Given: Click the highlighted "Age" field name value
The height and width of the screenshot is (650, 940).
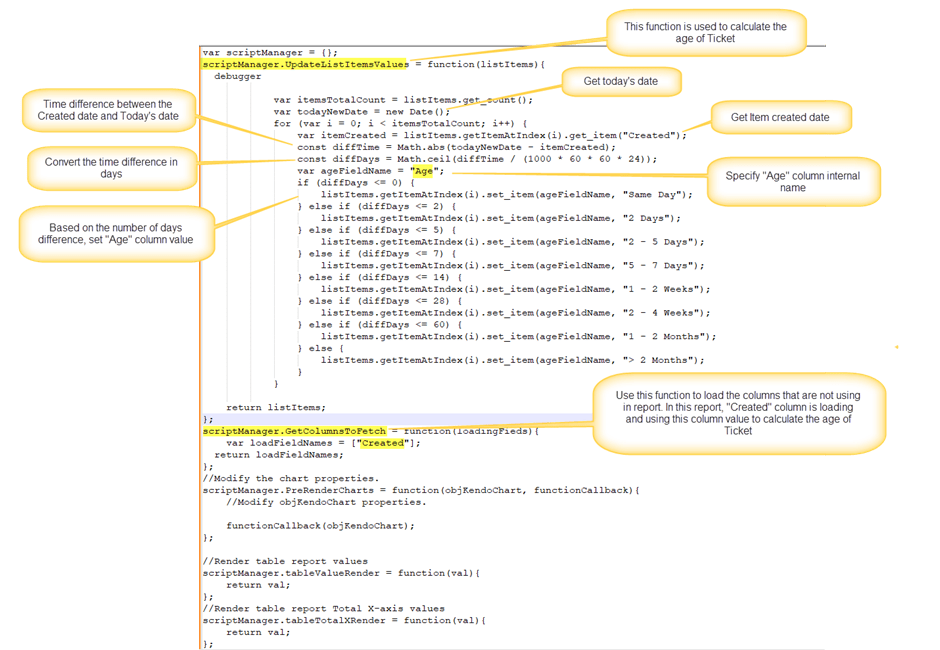Looking at the screenshot, I should (x=424, y=170).
